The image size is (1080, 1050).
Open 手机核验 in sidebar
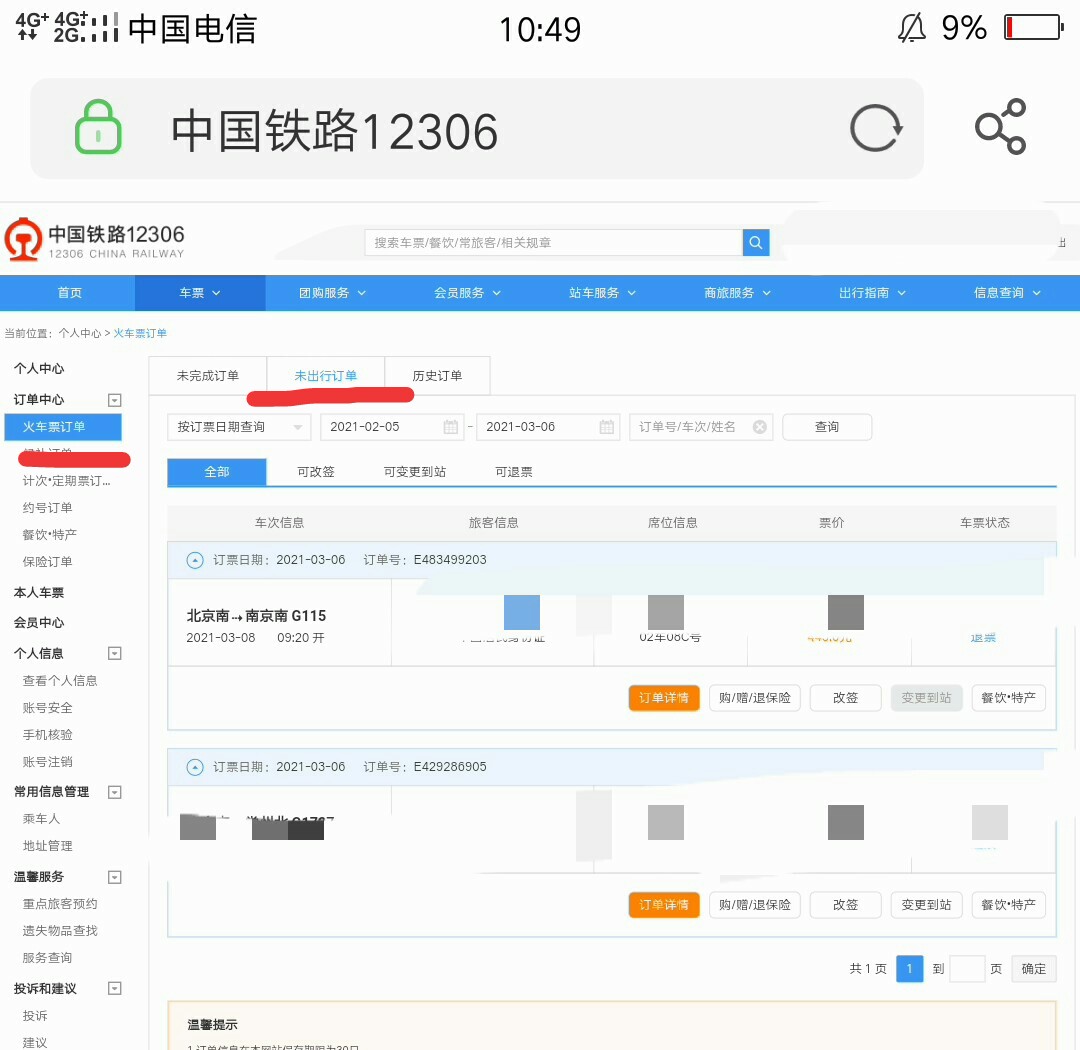(48, 734)
